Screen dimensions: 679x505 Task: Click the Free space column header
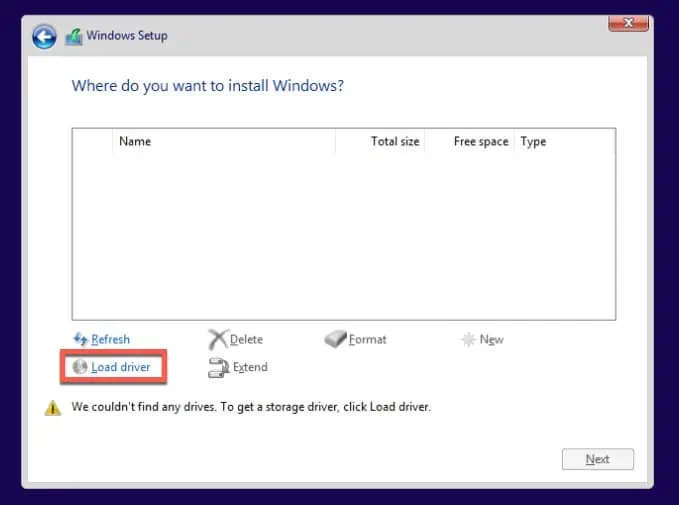tap(480, 142)
